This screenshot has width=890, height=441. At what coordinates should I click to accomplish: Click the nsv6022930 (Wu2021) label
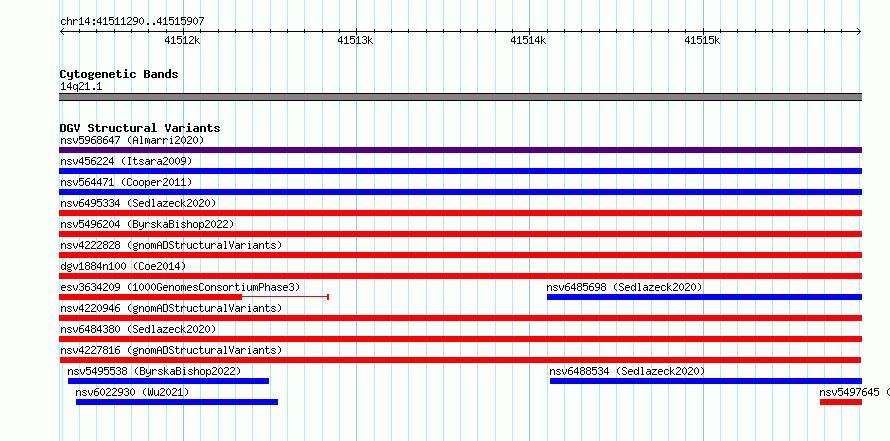(132, 392)
